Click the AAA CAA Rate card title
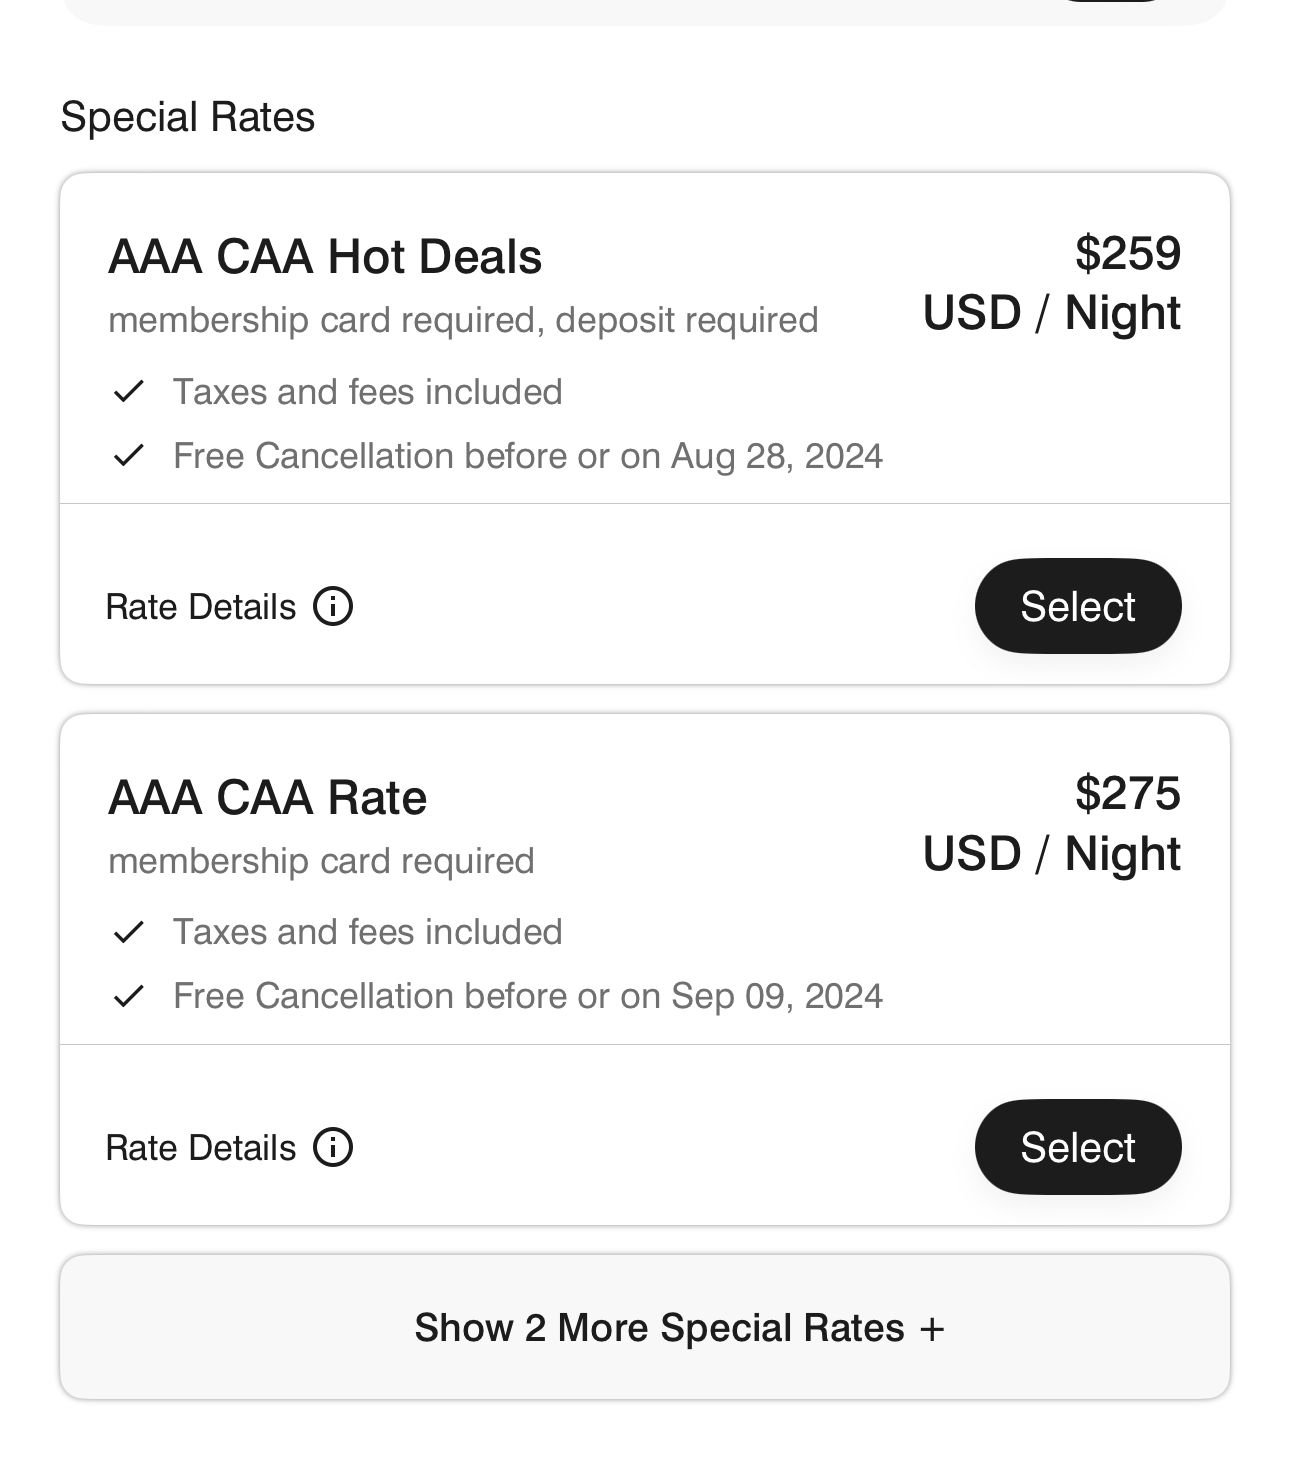 coord(267,798)
